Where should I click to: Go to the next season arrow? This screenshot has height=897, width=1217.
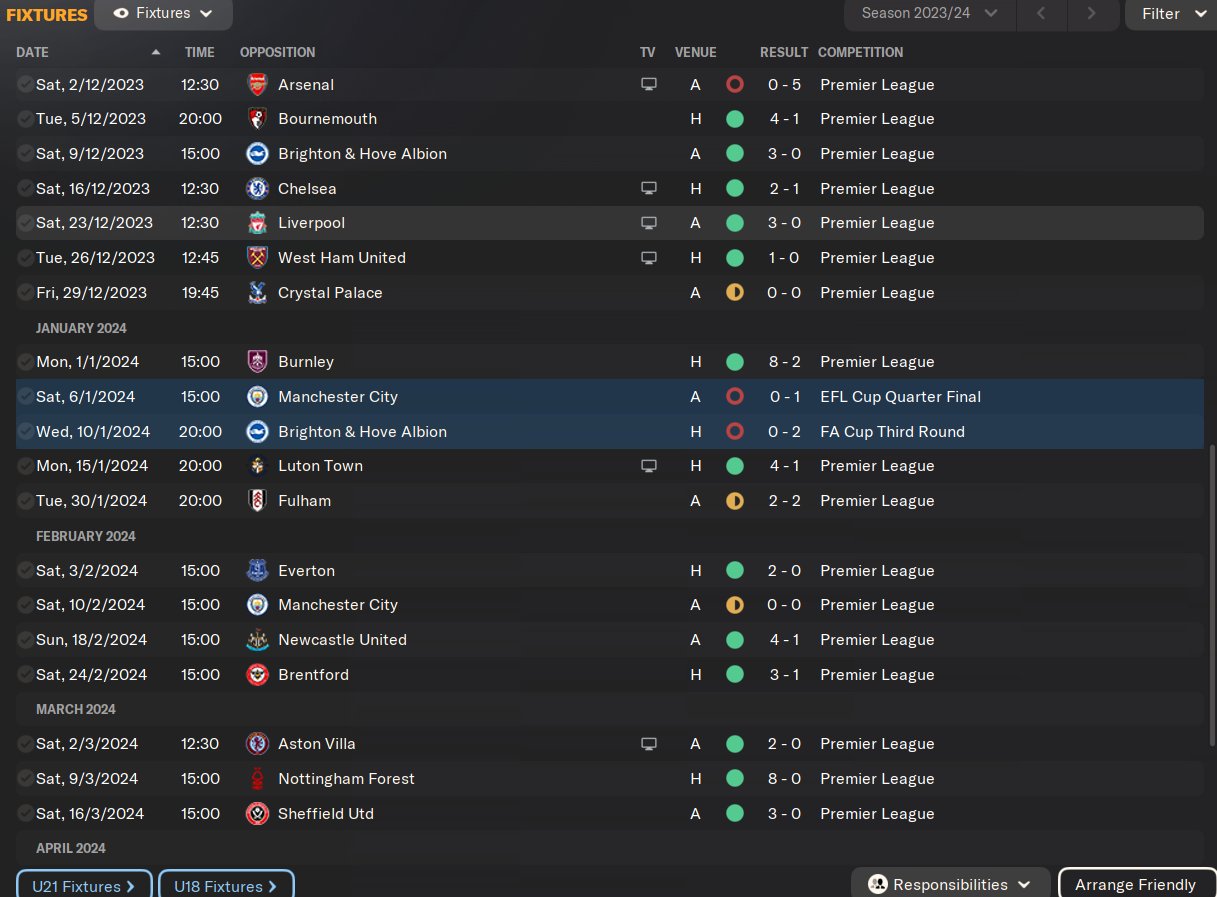click(1091, 14)
